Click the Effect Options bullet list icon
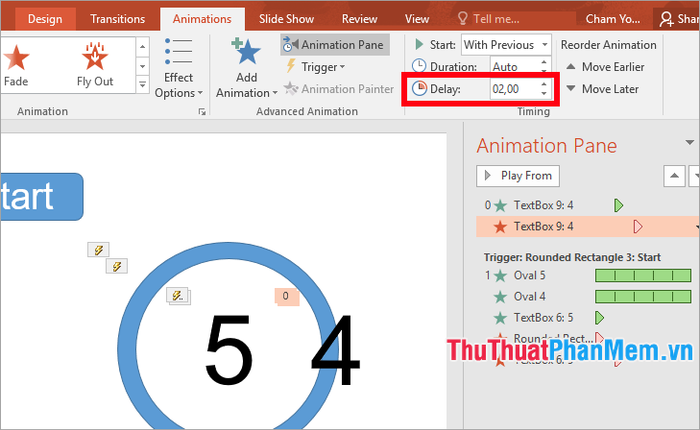Viewport: 700px width, 430px height. click(x=179, y=52)
